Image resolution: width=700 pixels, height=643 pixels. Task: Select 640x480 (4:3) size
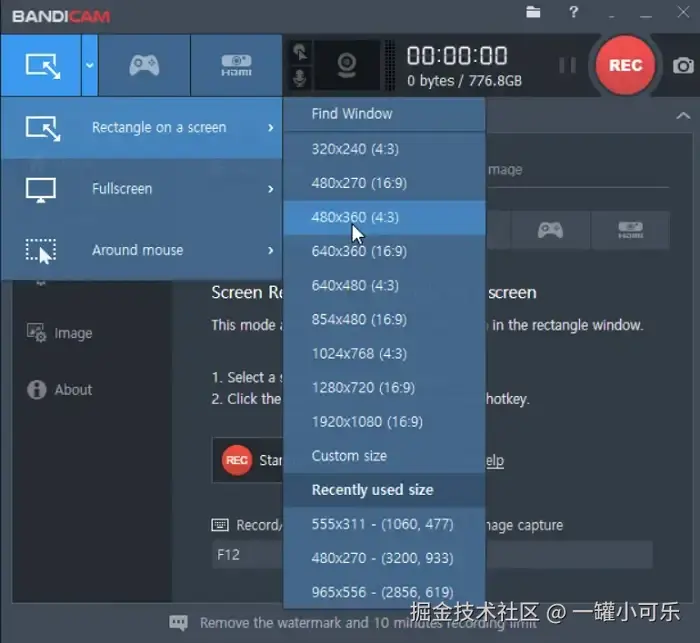384,285
